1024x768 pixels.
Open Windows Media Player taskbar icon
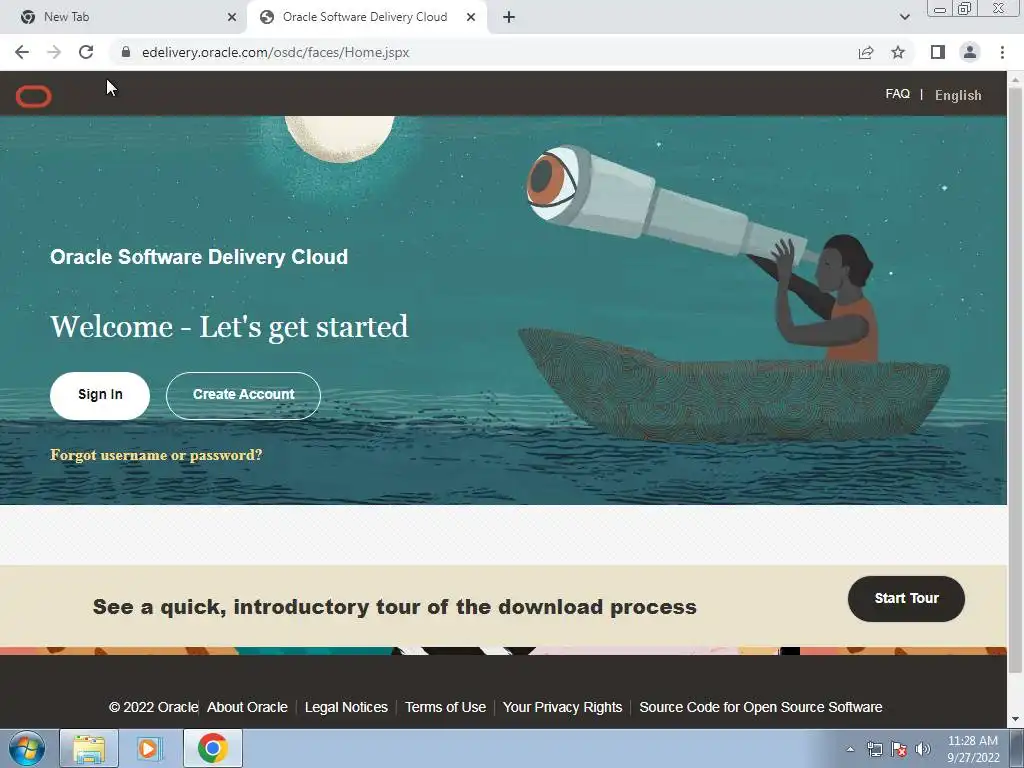(149, 748)
